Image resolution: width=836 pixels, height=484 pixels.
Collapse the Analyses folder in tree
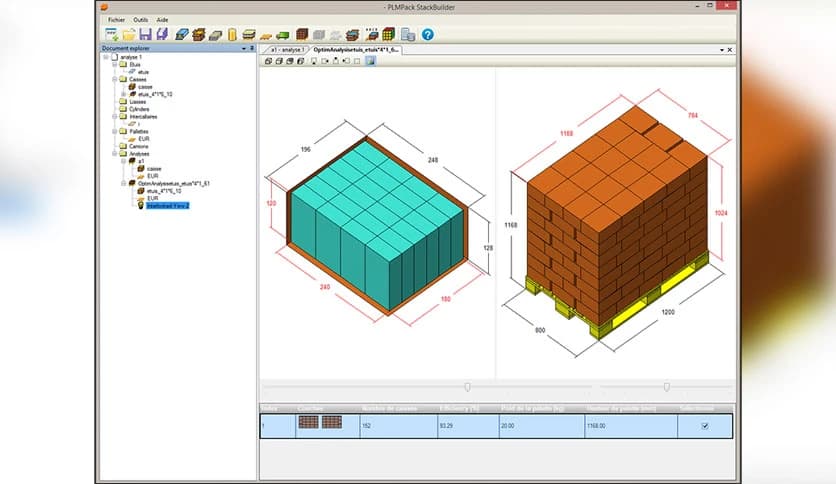point(113,153)
